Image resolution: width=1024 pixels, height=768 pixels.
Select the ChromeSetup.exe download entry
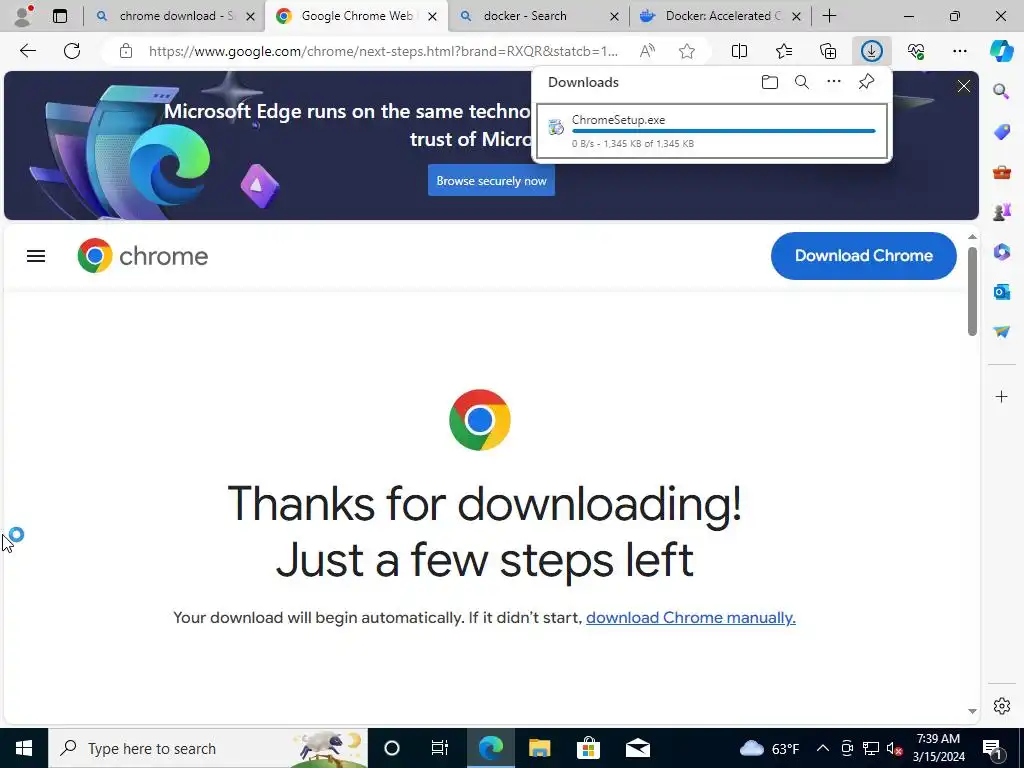(712, 131)
